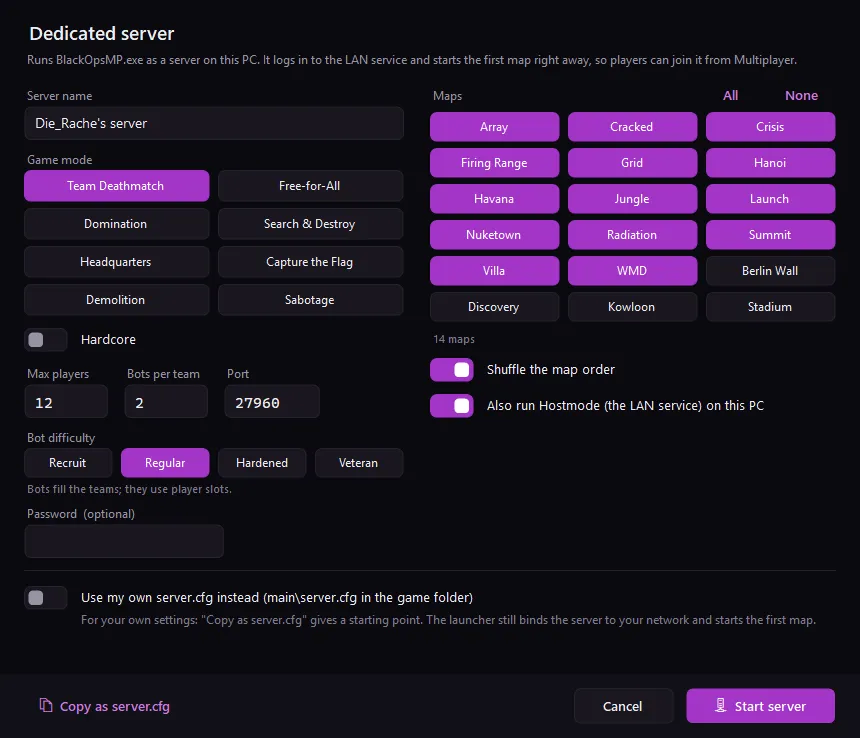
Task: Deselect the Havana map
Action: [494, 198]
